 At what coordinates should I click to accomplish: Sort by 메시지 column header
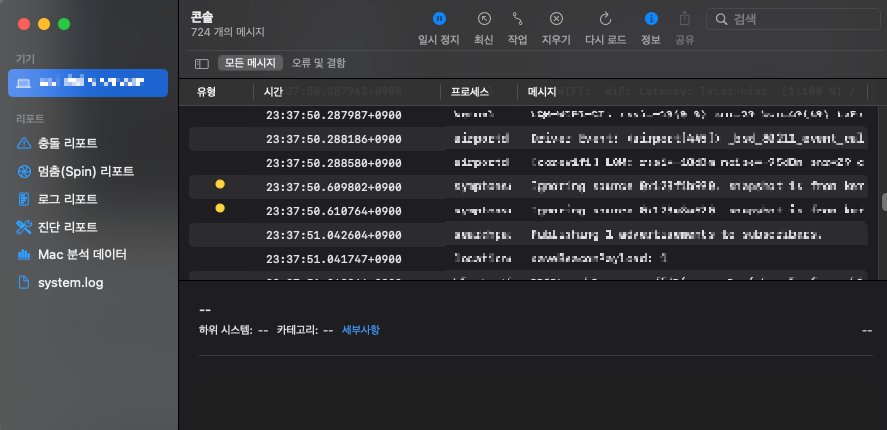pyautogui.click(x=542, y=92)
